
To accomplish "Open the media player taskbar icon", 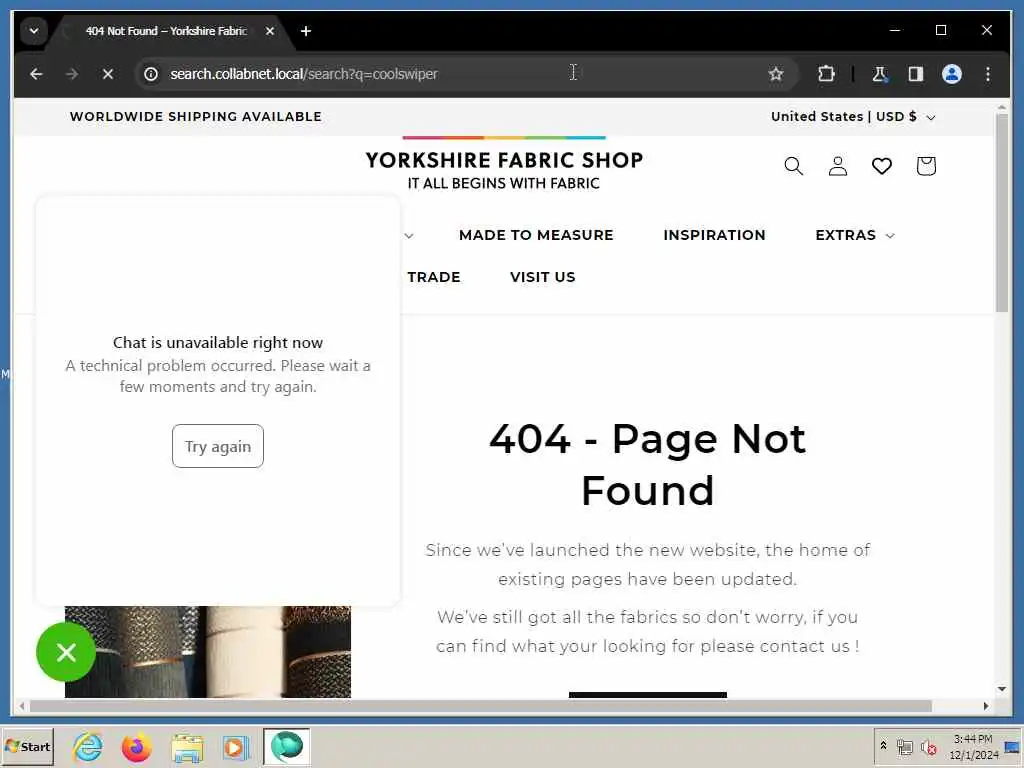I will (x=235, y=746).
